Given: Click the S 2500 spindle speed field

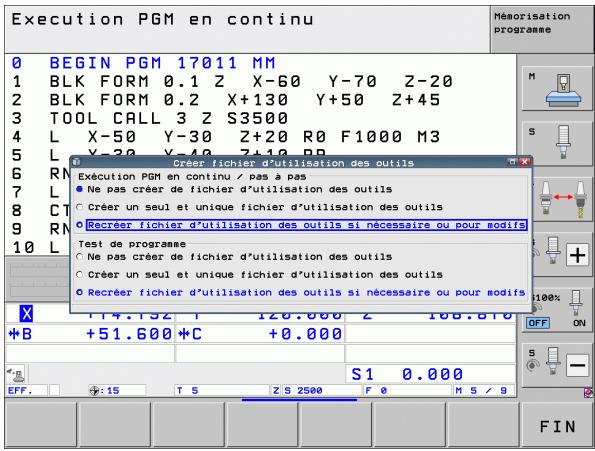Looking at the screenshot, I should coord(322,390).
